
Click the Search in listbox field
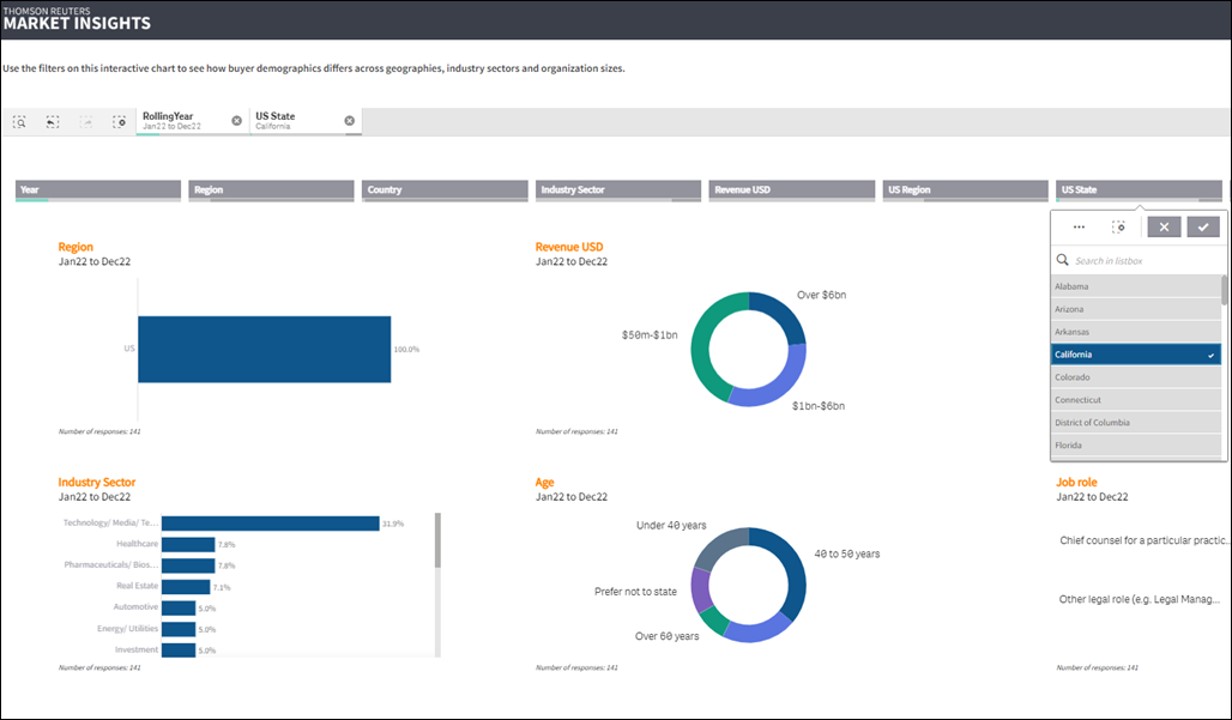[x=1140, y=261]
